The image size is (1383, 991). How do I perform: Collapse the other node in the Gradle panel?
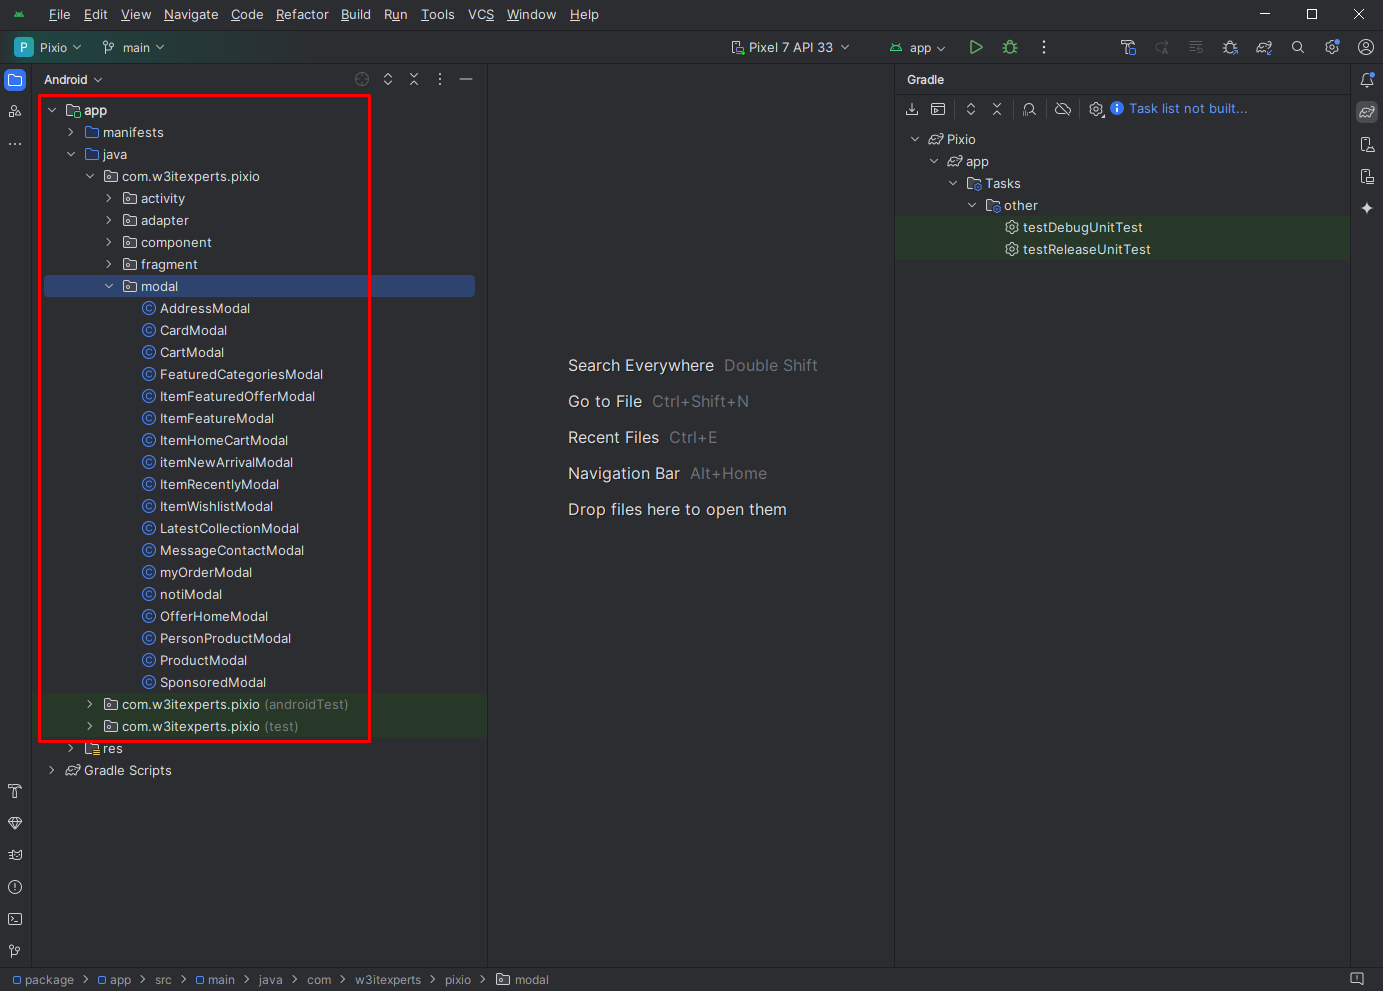(972, 205)
